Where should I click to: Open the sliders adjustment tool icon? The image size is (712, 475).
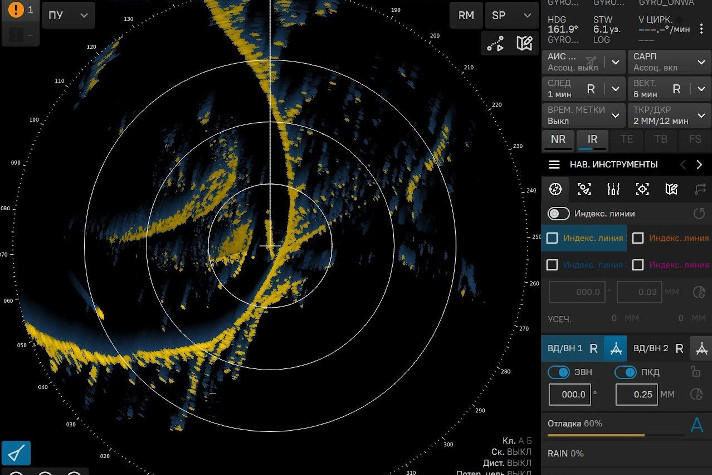(613, 189)
